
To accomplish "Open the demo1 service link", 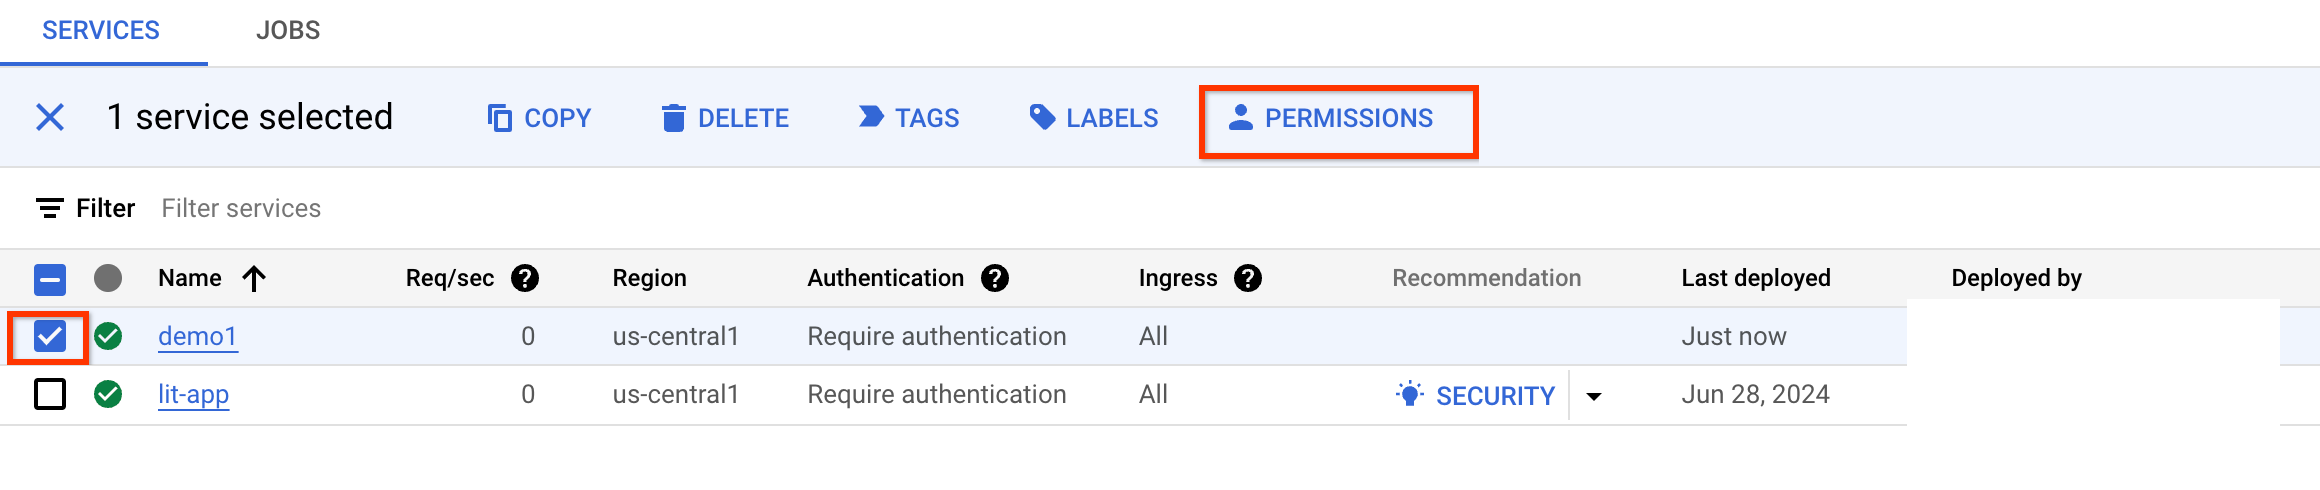I will (197, 336).
